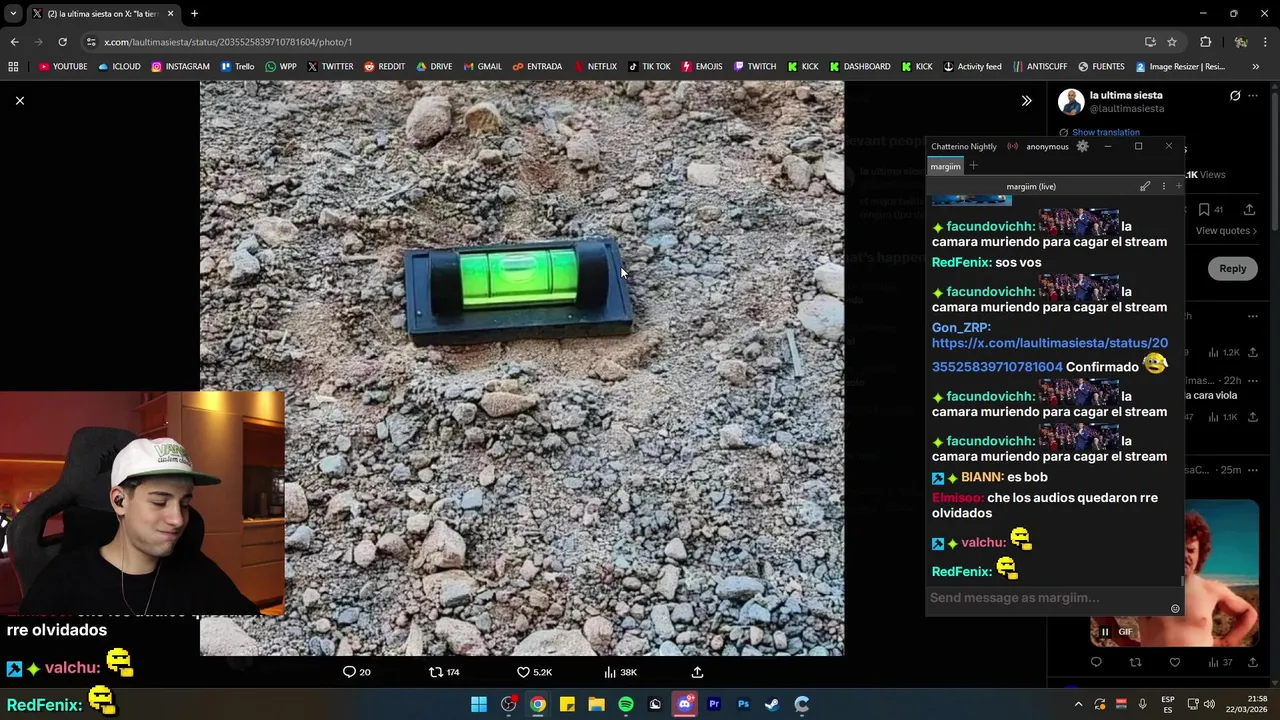Image resolution: width=1280 pixels, height=720 pixels.
Task: Share the photo using the upload icon
Action: tap(697, 672)
